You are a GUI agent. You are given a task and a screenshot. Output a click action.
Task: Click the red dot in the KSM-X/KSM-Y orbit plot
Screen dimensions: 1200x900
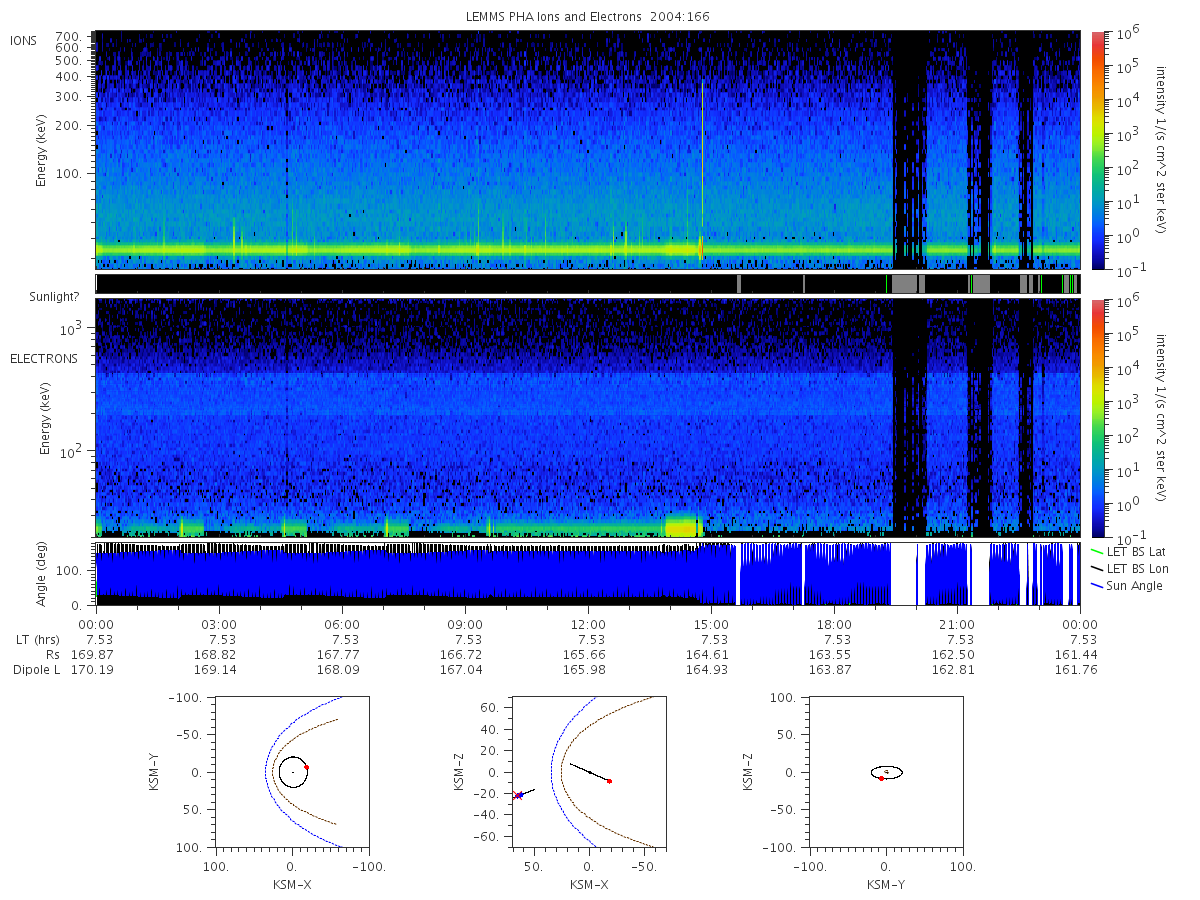(x=306, y=767)
